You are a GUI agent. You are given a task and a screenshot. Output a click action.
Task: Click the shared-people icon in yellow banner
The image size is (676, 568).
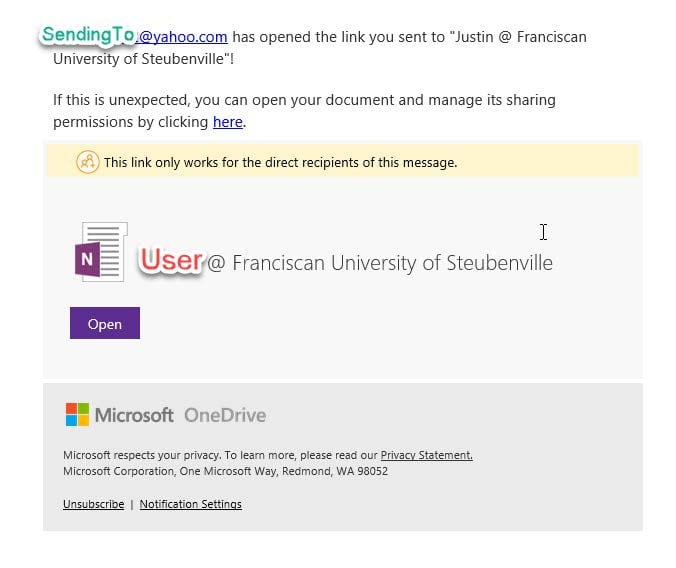click(x=88, y=162)
